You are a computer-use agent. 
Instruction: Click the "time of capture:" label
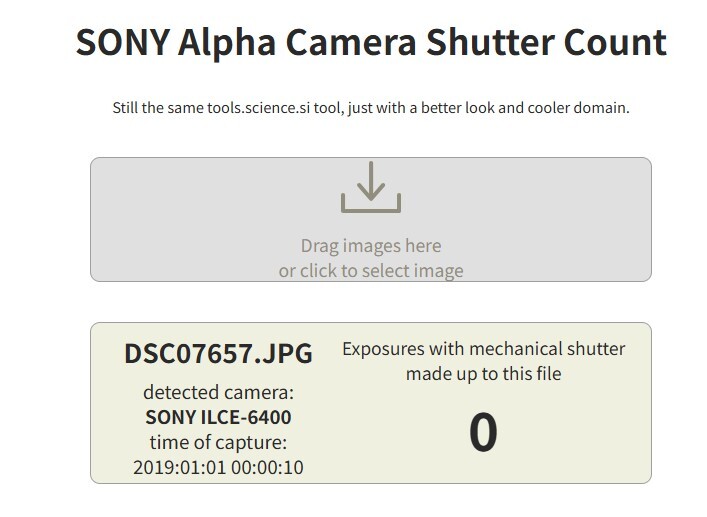point(218,442)
